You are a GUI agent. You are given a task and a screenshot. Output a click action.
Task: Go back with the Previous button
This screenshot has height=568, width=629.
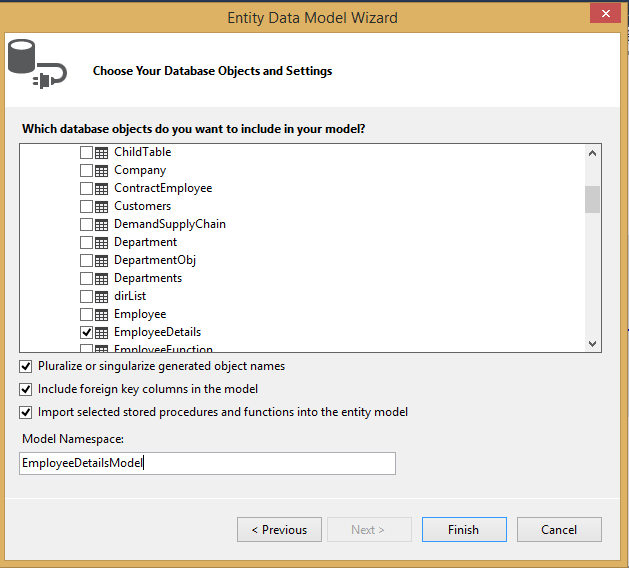[x=279, y=529]
